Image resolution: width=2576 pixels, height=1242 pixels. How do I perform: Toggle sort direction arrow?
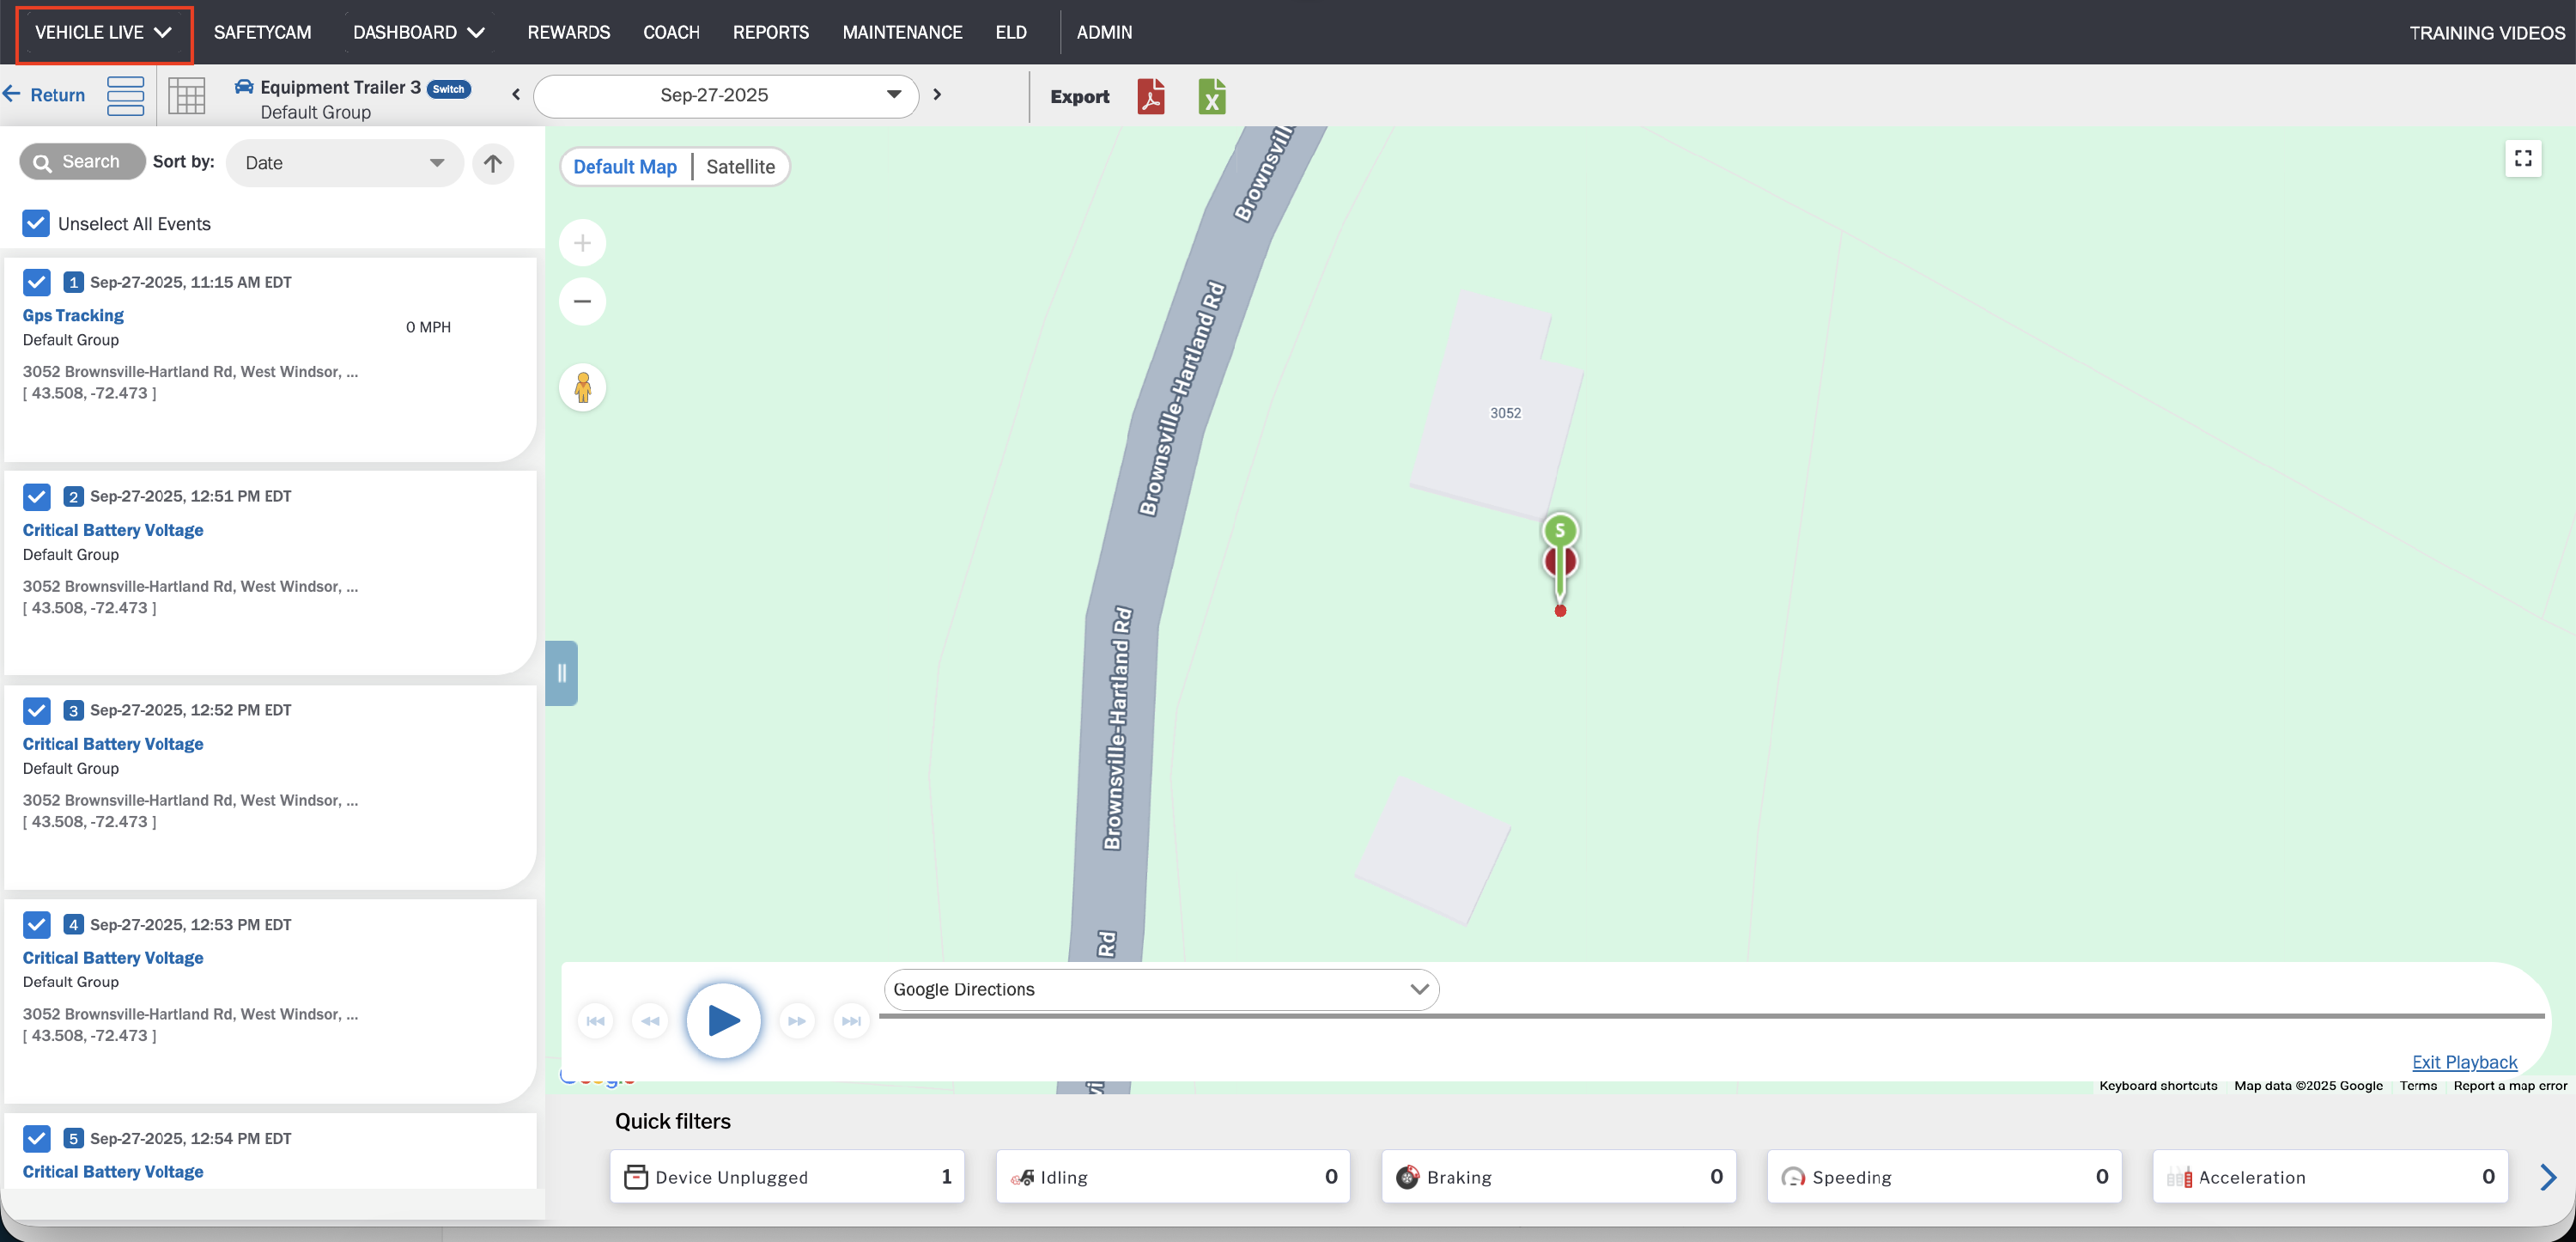point(493,163)
